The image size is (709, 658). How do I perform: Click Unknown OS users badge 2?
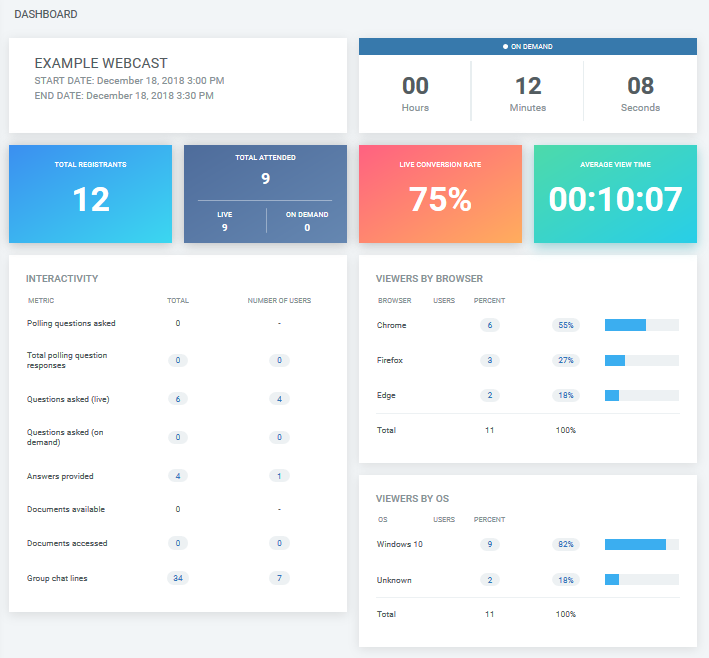tap(490, 580)
